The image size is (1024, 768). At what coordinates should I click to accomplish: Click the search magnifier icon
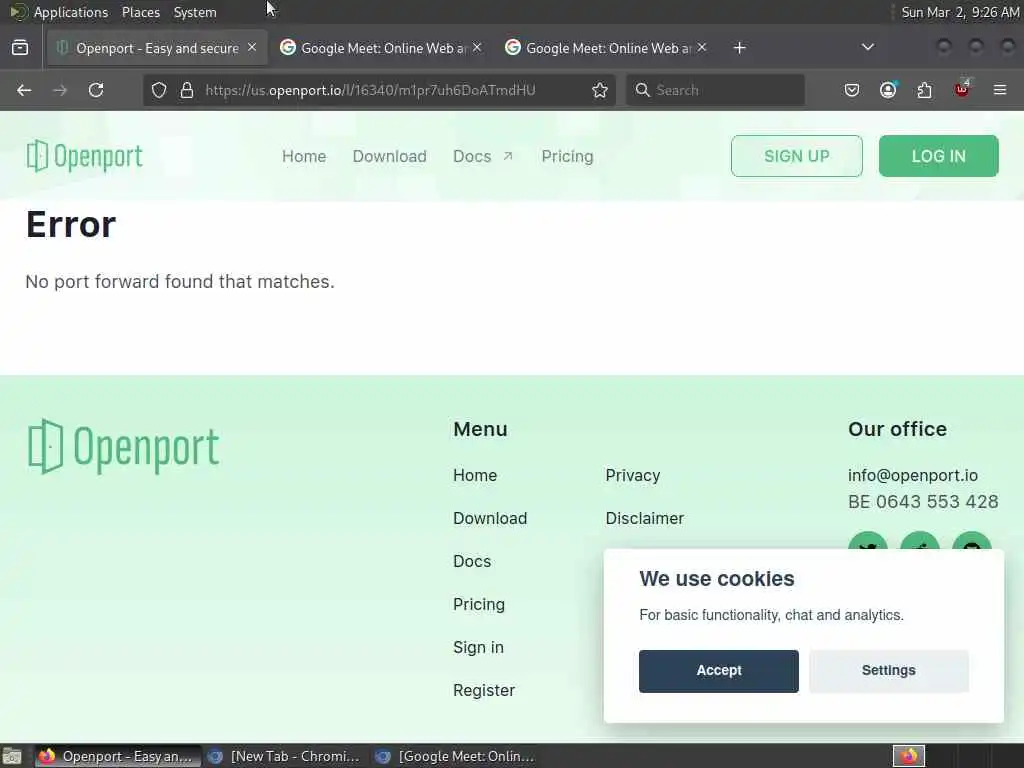(643, 90)
